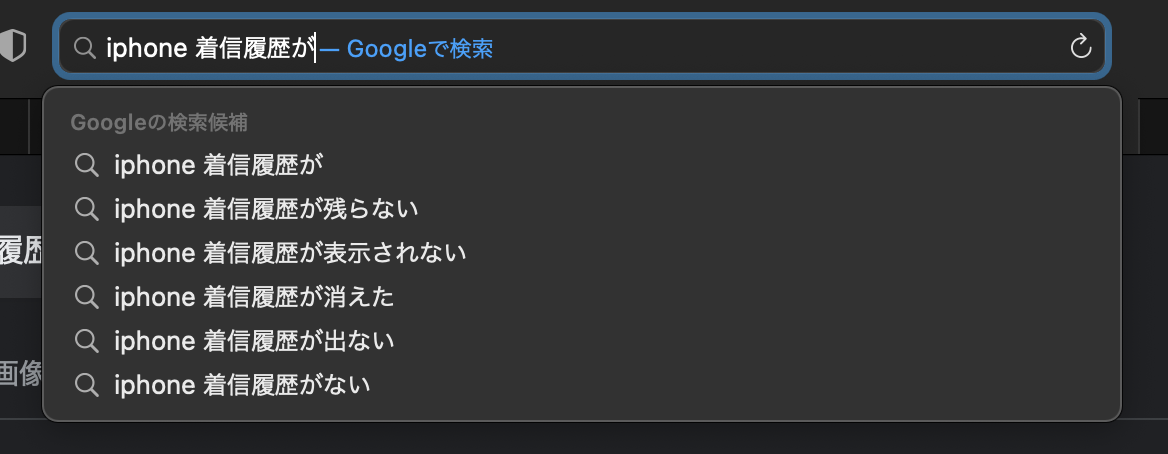This screenshot has height=454, width=1168.
Task: Click the privacy report shield icon
Action: pyautogui.click(x=12, y=47)
